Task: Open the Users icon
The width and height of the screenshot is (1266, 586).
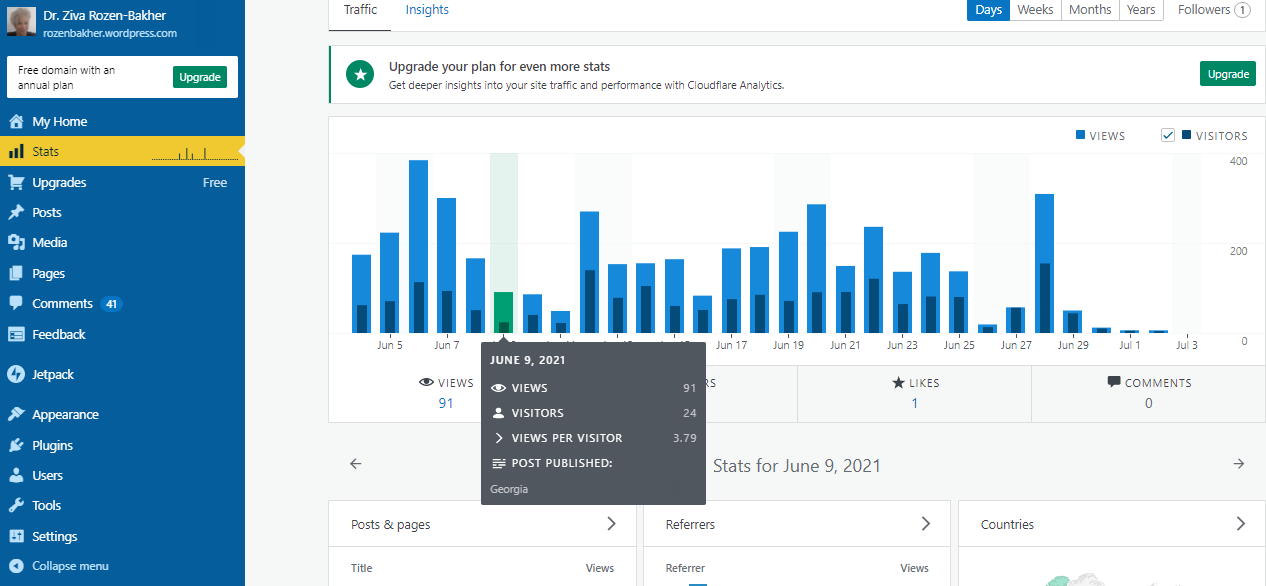Action: click(x=15, y=475)
